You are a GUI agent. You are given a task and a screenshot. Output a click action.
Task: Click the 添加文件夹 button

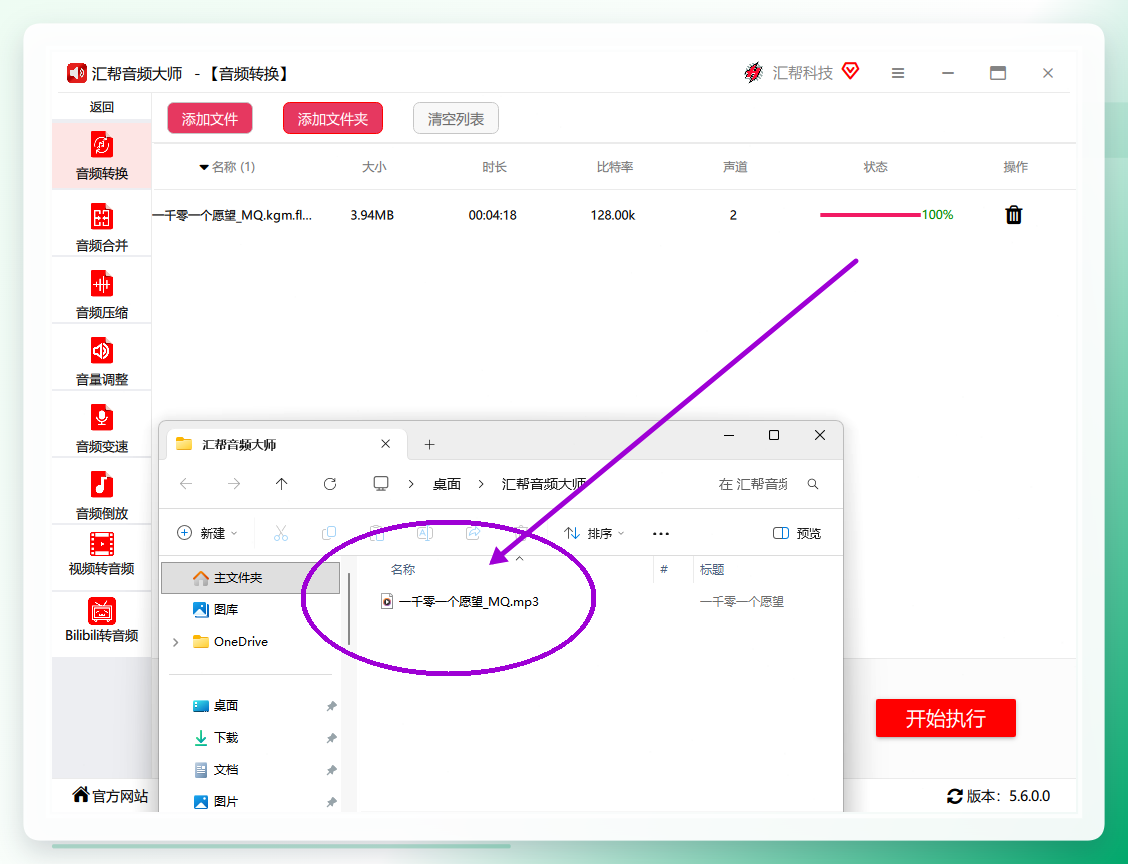332,119
